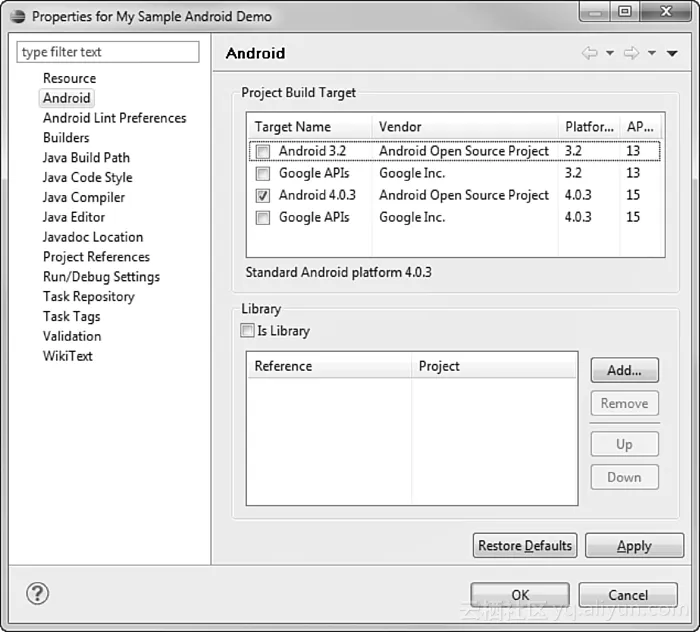This screenshot has width=700, height=632.
Task: Click the forward navigation arrow icon
Action: click(x=631, y=53)
